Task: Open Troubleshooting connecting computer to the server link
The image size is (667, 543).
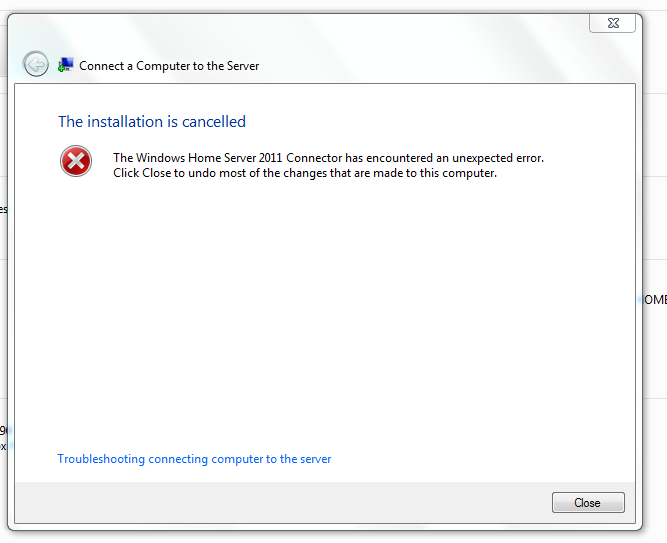Action: tap(194, 459)
